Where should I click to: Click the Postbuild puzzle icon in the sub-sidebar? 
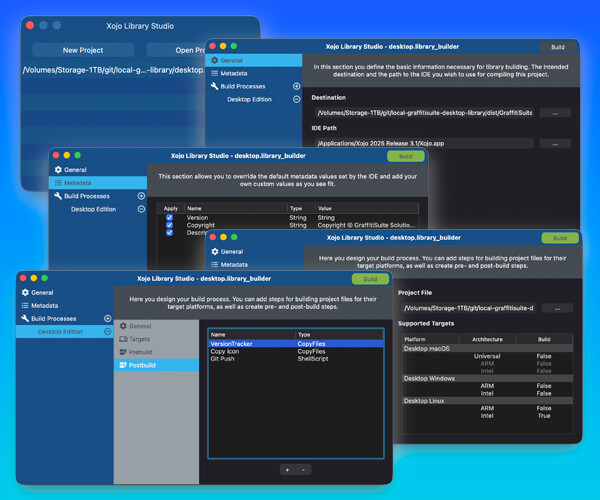click(122, 366)
